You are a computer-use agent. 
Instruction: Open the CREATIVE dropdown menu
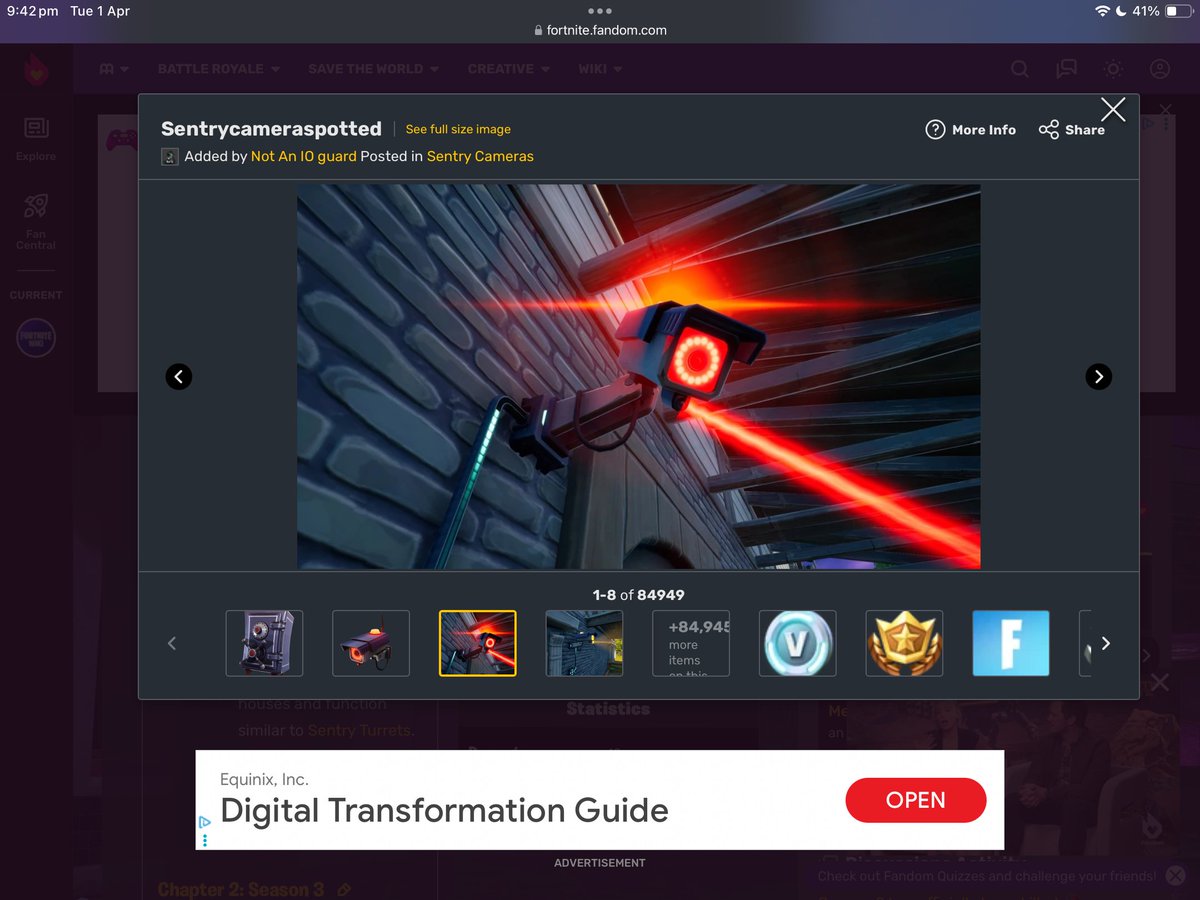coord(508,69)
